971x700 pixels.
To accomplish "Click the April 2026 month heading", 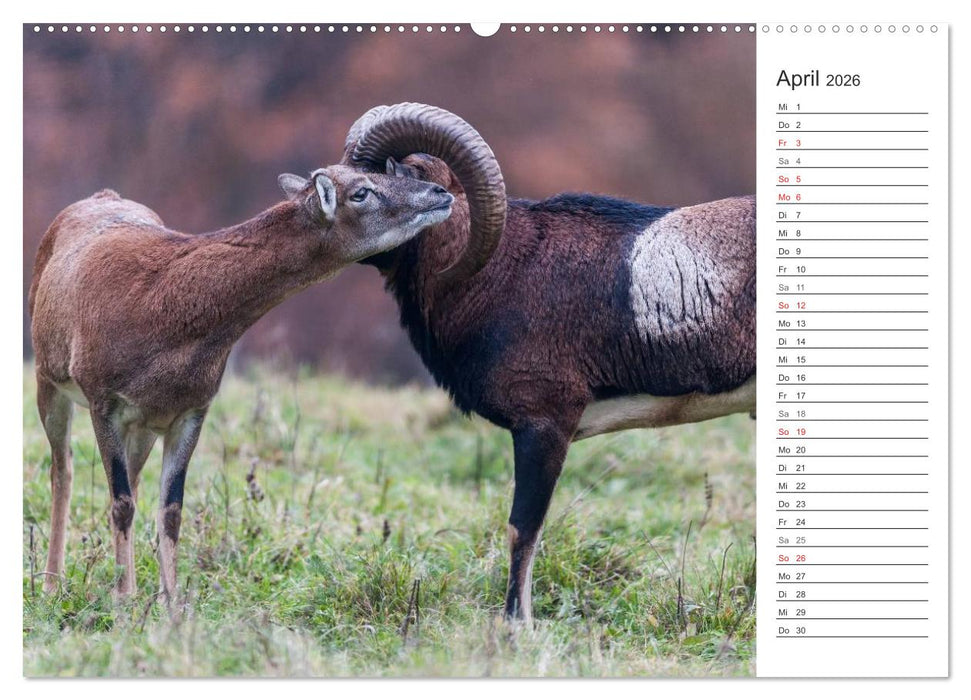I will tap(816, 80).
